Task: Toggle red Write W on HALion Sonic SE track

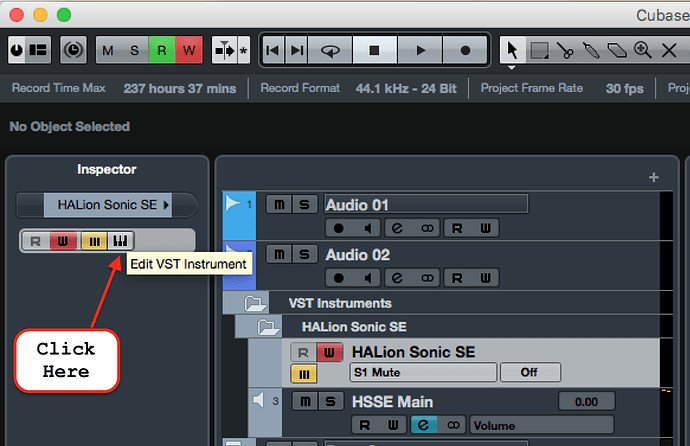Action: click(329, 352)
